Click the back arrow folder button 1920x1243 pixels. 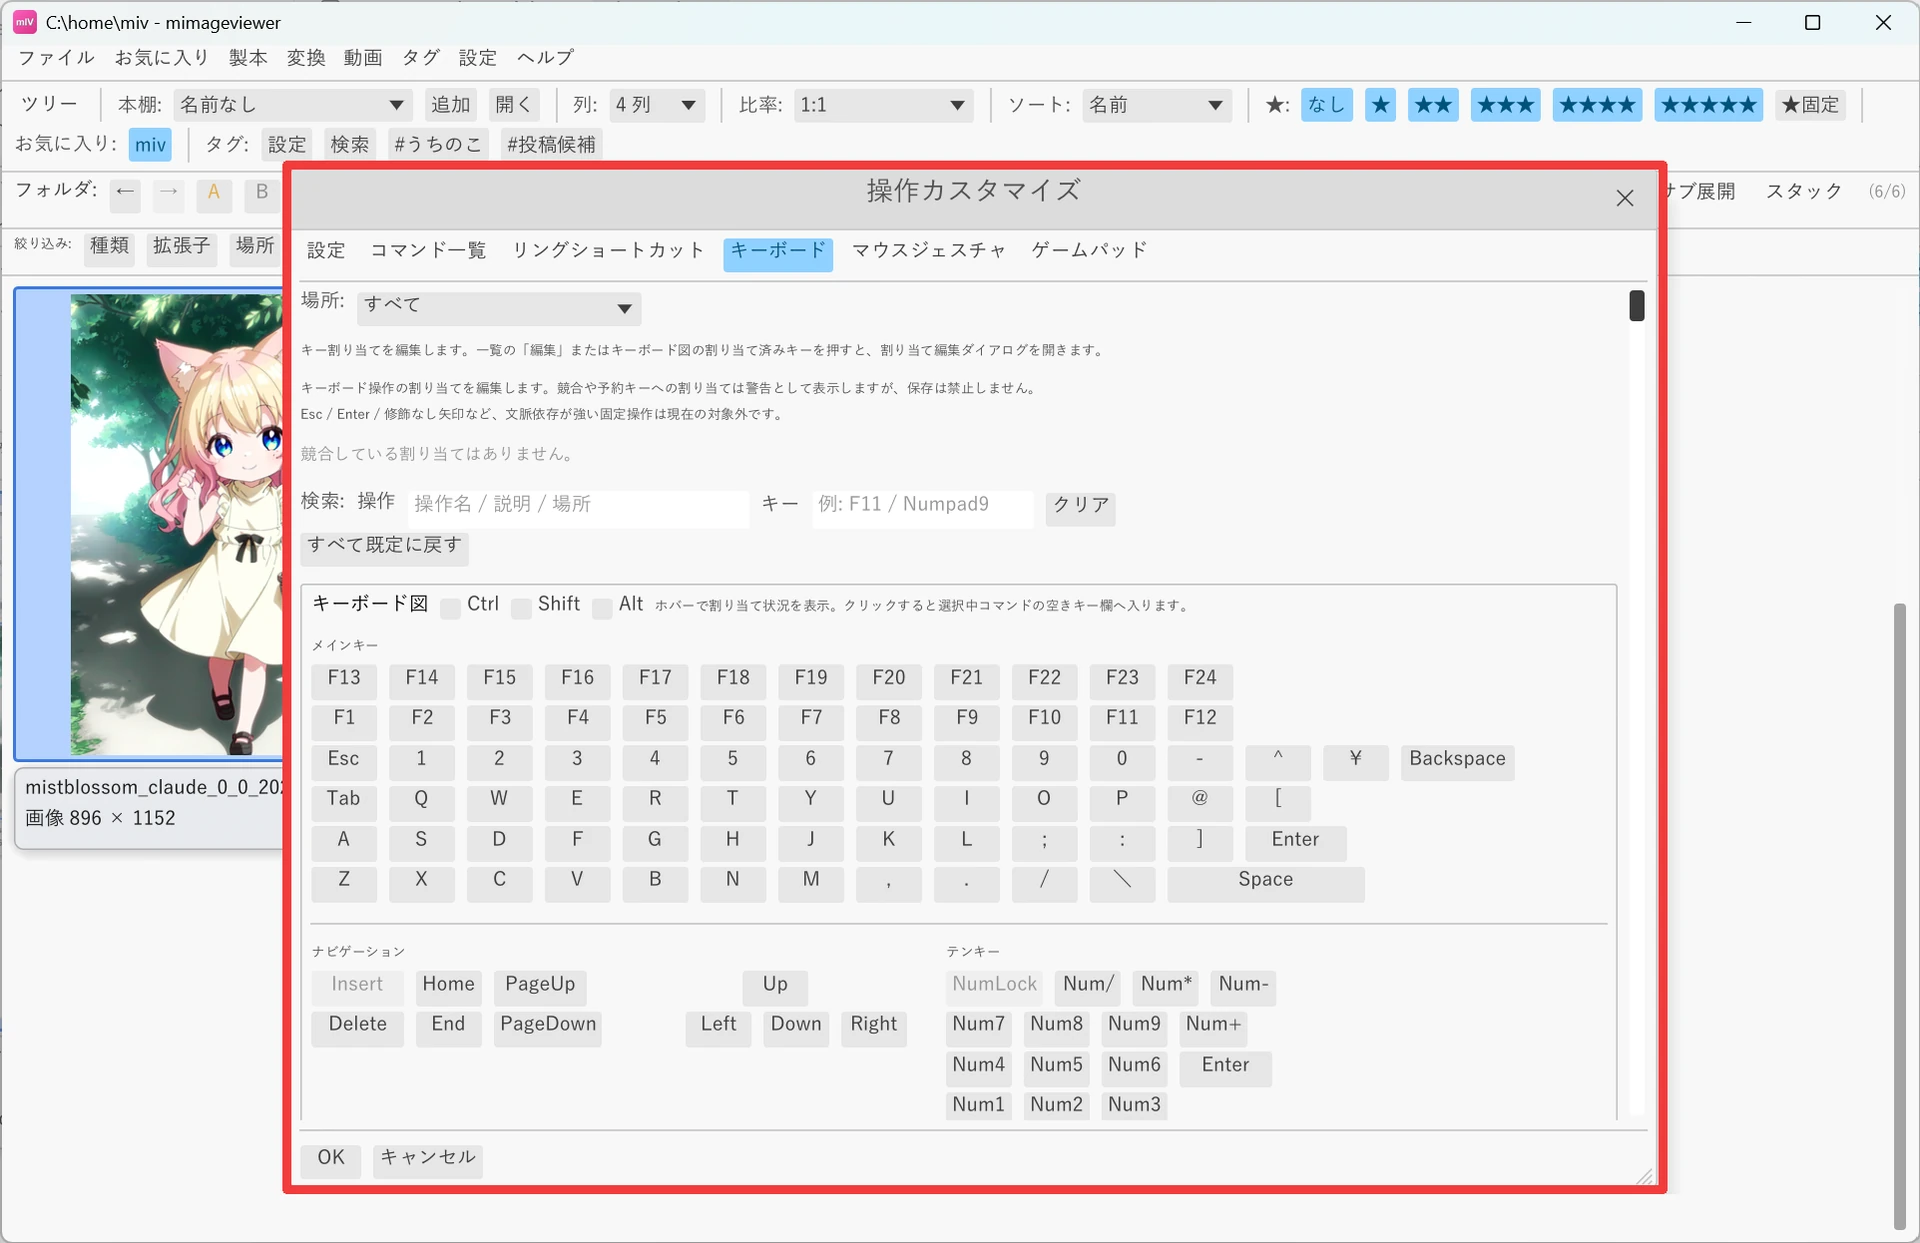pyautogui.click(x=125, y=192)
